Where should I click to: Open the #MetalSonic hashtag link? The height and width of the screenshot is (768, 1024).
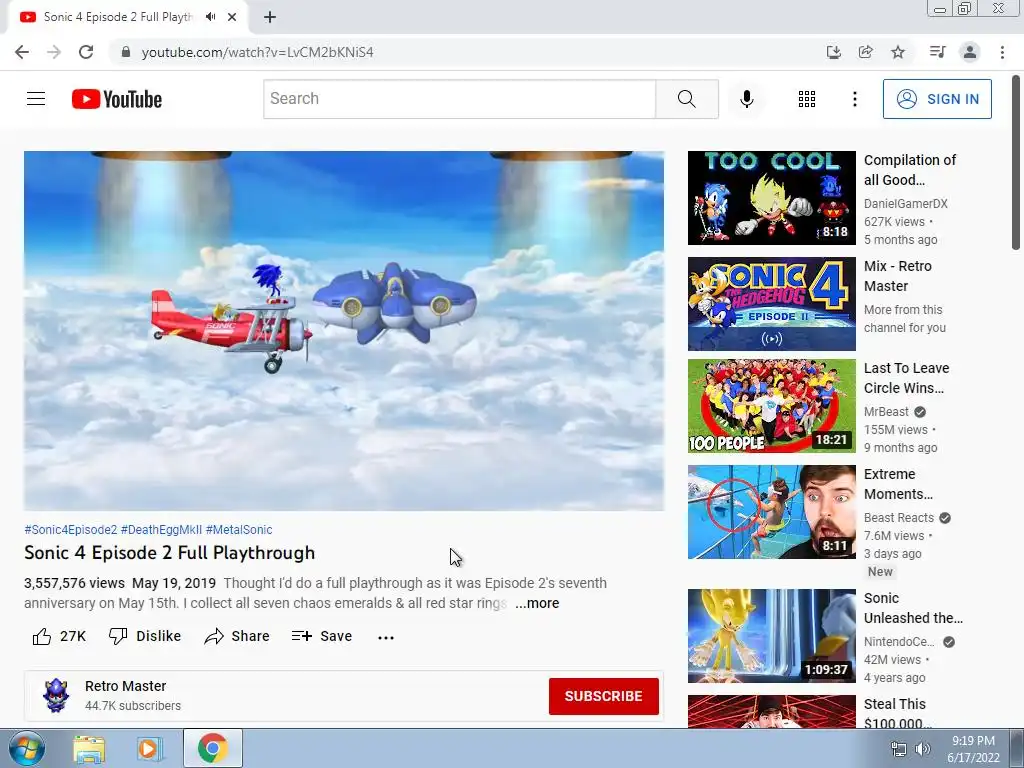coord(239,530)
